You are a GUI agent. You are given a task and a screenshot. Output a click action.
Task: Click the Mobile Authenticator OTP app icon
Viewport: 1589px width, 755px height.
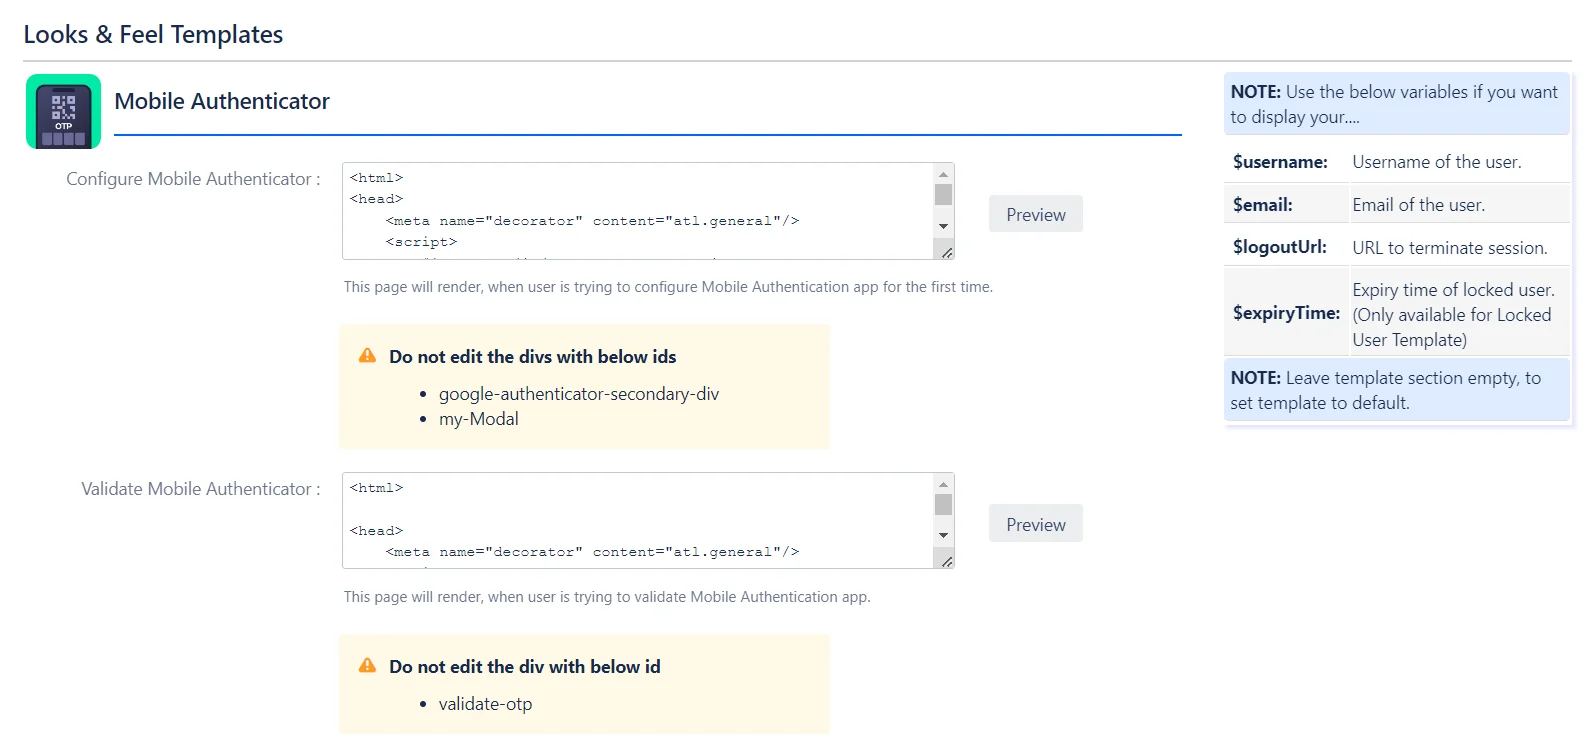click(63, 111)
